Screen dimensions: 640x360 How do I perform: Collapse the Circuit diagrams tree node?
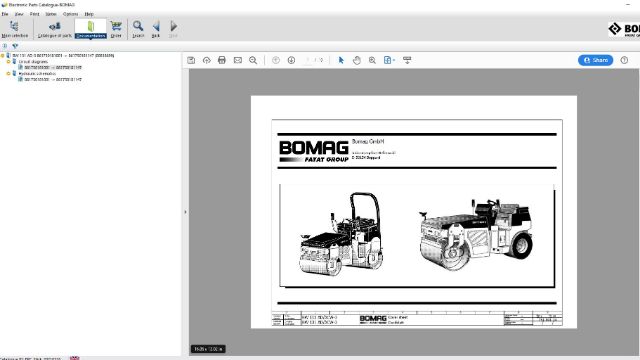(x=8, y=62)
